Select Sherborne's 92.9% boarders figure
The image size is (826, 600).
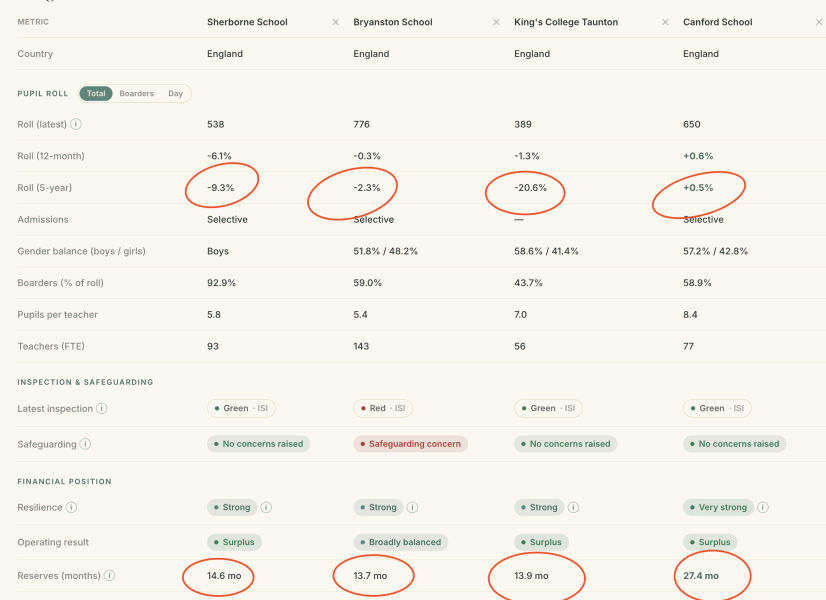pyautogui.click(x=221, y=283)
